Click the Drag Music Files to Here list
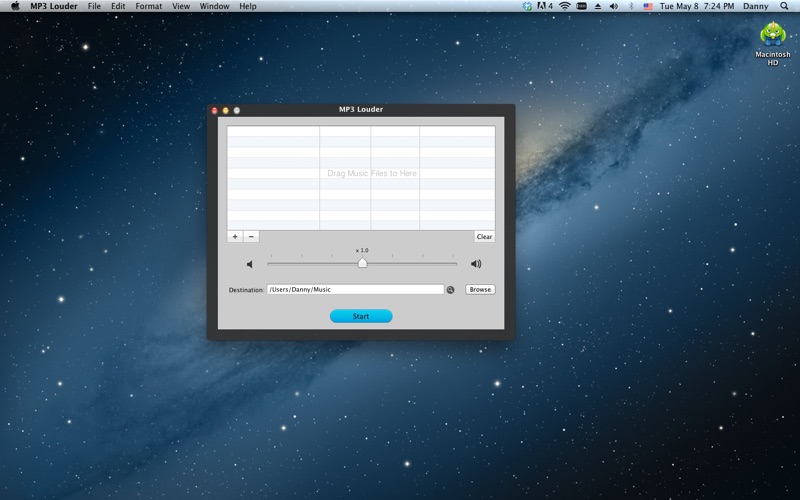The height and width of the screenshot is (500, 800). click(x=361, y=178)
